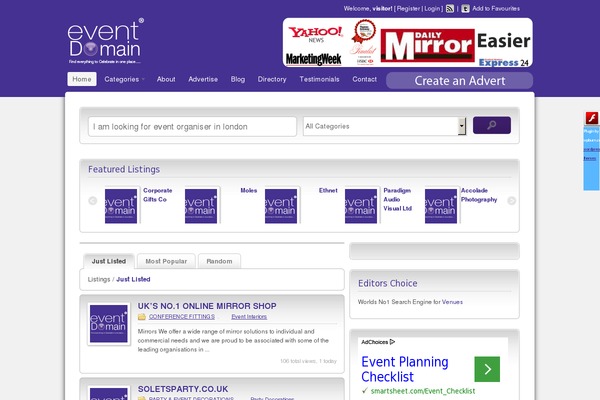The width and height of the screenshot is (600, 400).
Task: Click the folder icon beside CONFERENCE FITTINGS
Action: (x=142, y=317)
